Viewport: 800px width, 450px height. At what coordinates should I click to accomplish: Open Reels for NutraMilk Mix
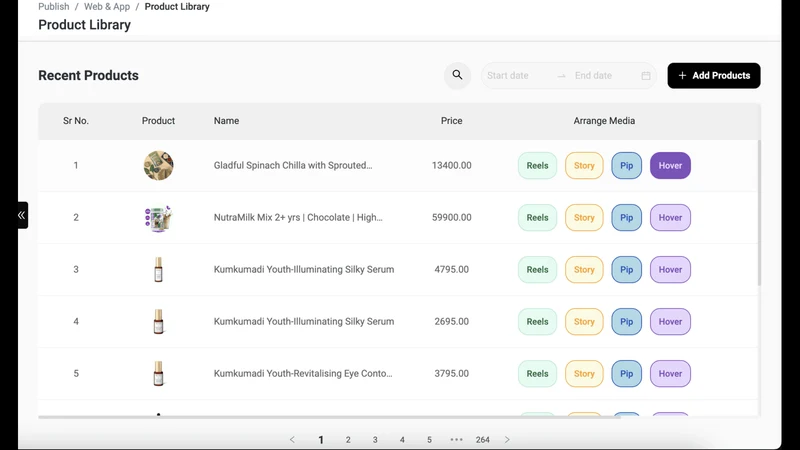point(537,217)
